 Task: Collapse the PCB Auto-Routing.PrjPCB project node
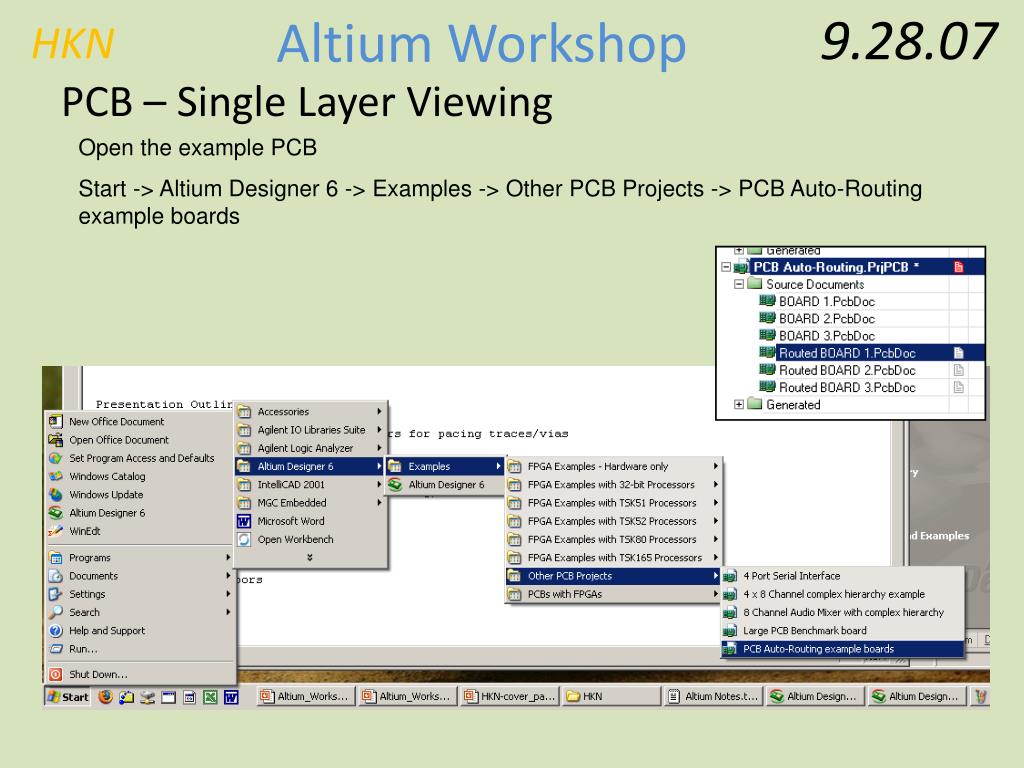click(x=726, y=267)
